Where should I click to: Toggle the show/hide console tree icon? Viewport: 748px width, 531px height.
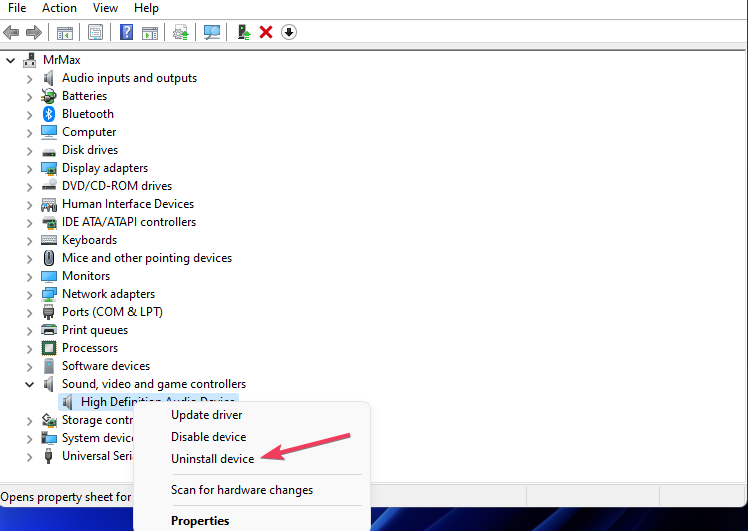pyautogui.click(x=65, y=32)
